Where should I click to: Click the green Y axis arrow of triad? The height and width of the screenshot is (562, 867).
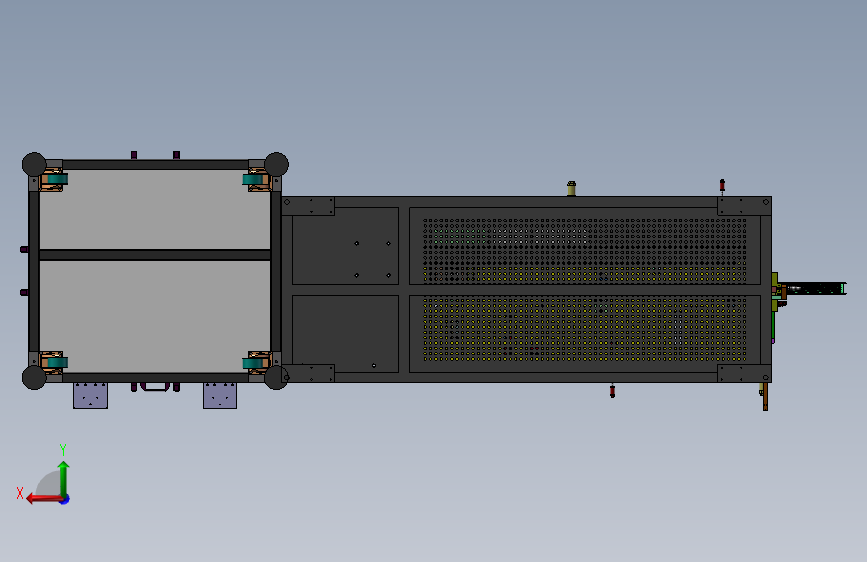[x=64, y=478]
